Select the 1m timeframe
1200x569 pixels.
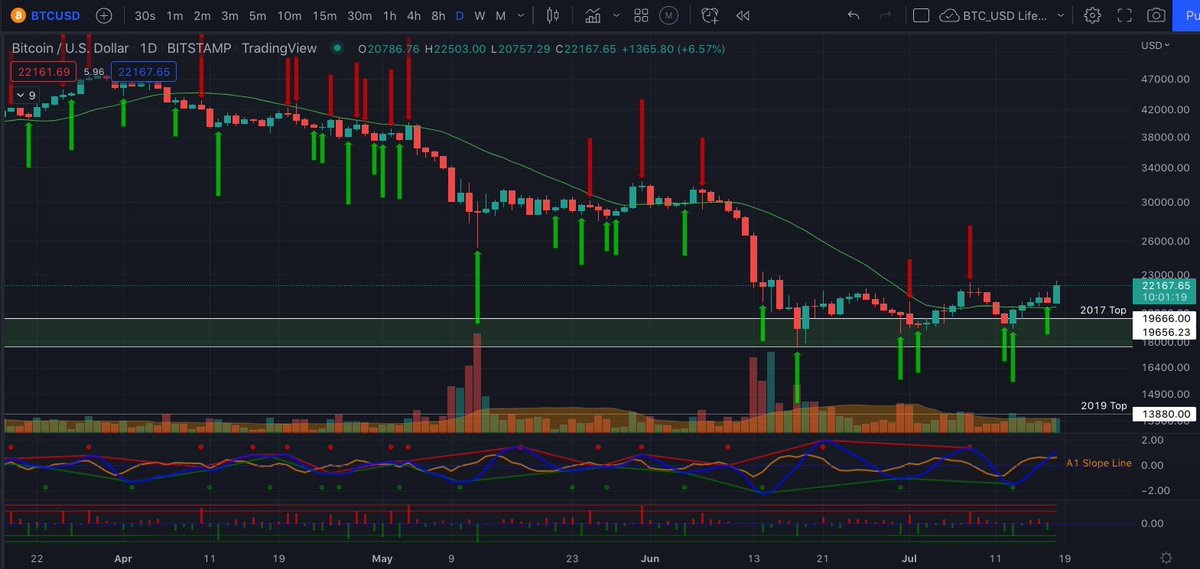point(174,16)
